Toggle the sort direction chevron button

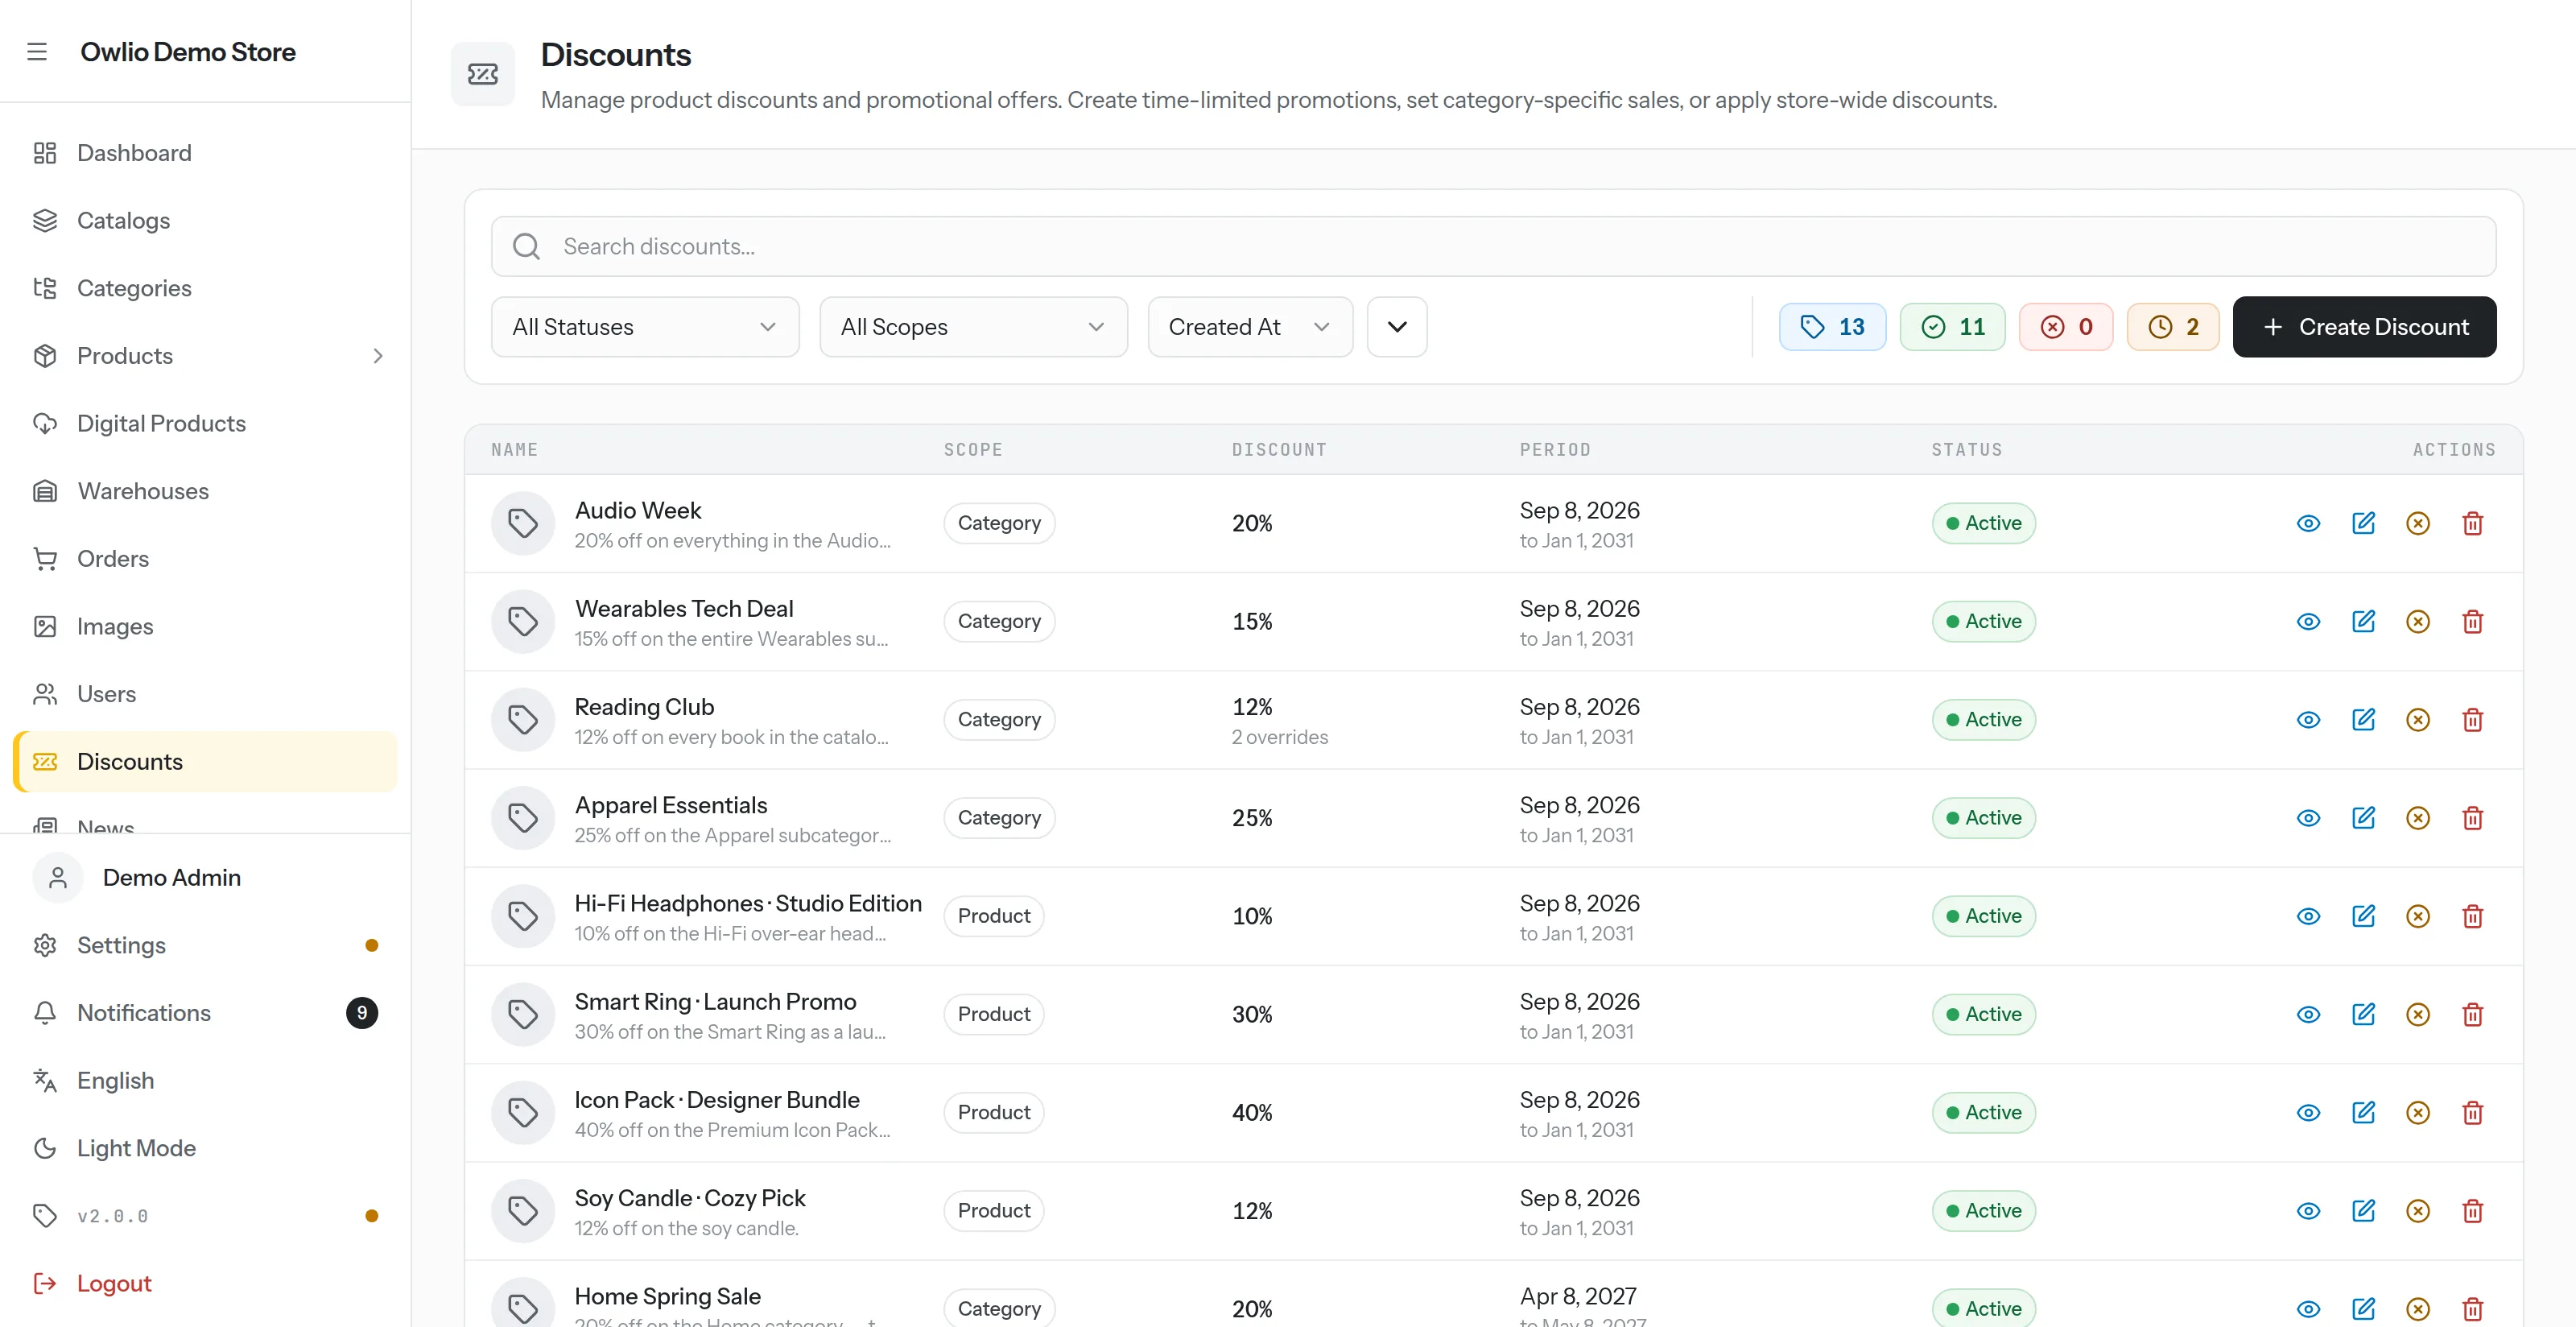coord(1397,327)
